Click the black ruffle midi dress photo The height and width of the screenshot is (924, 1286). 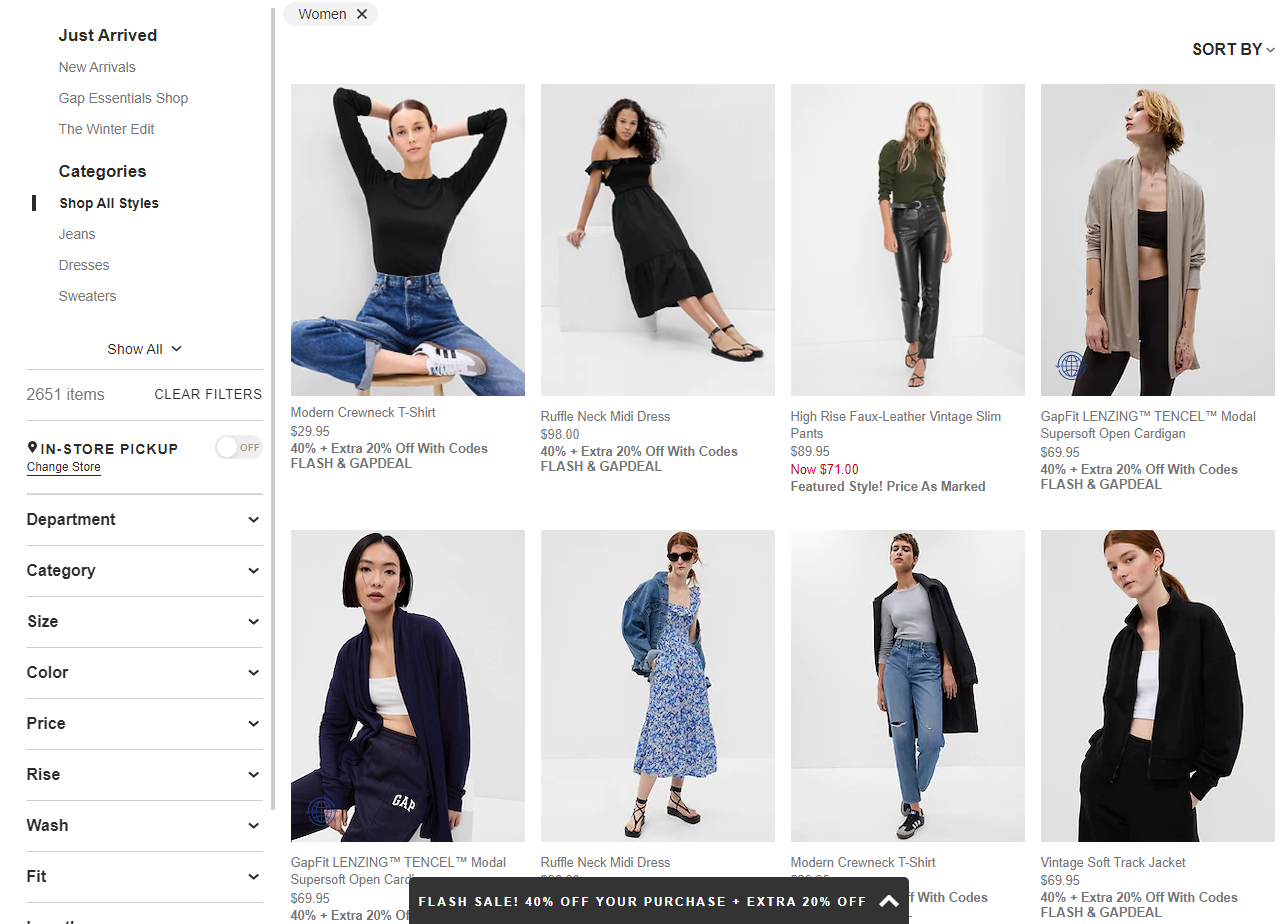click(x=658, y=240)
